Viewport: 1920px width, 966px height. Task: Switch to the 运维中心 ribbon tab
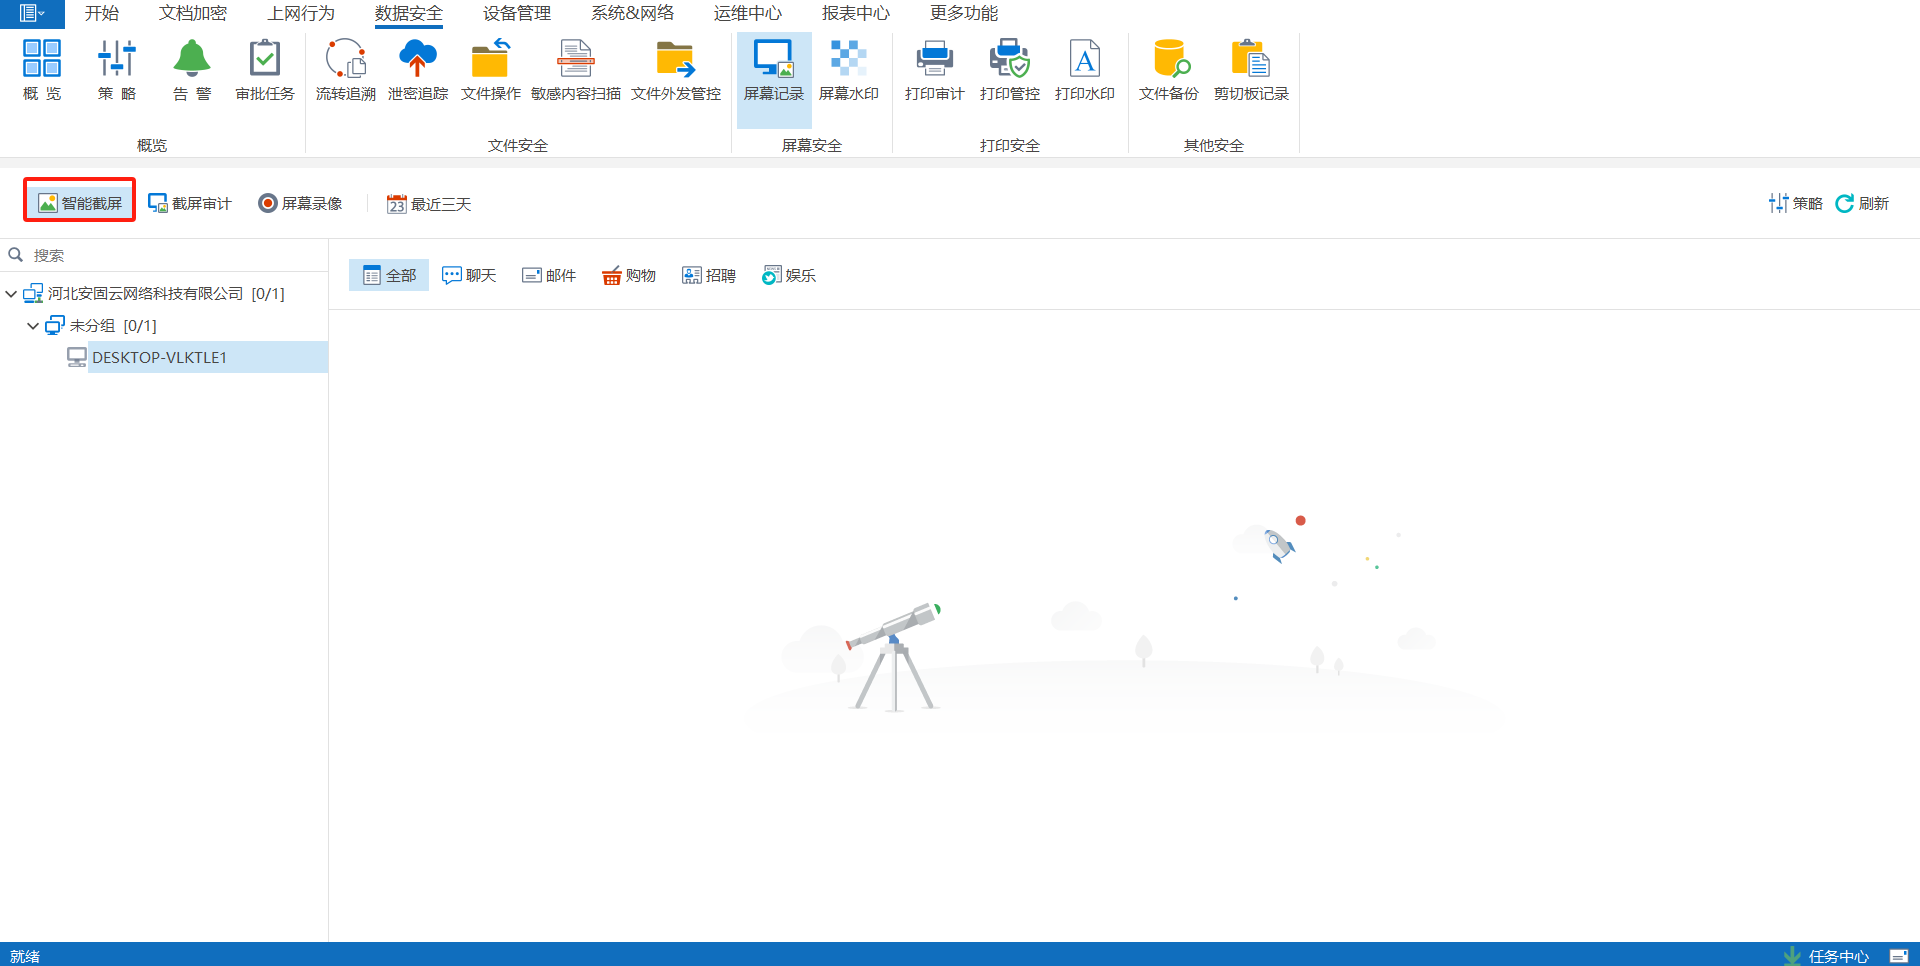coord(748,13)
